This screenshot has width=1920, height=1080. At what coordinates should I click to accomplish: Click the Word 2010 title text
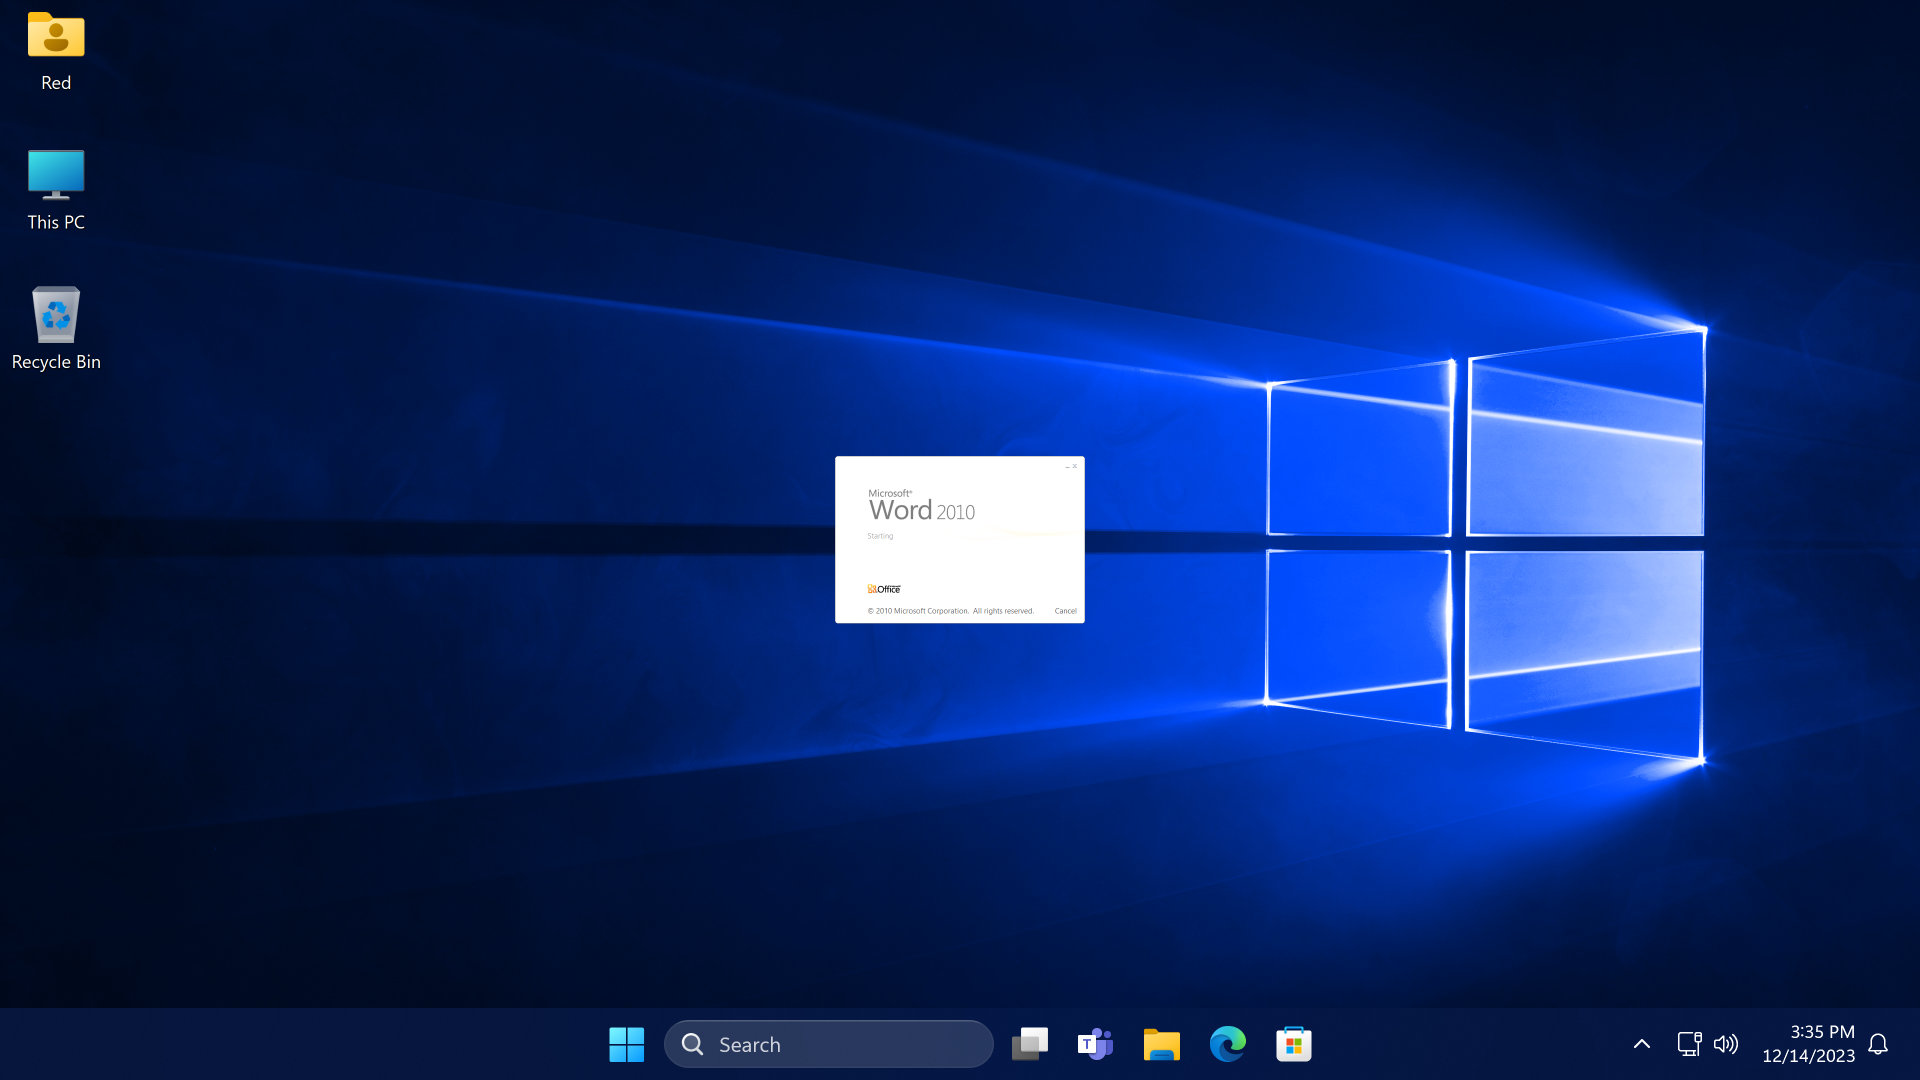point(921,510)
